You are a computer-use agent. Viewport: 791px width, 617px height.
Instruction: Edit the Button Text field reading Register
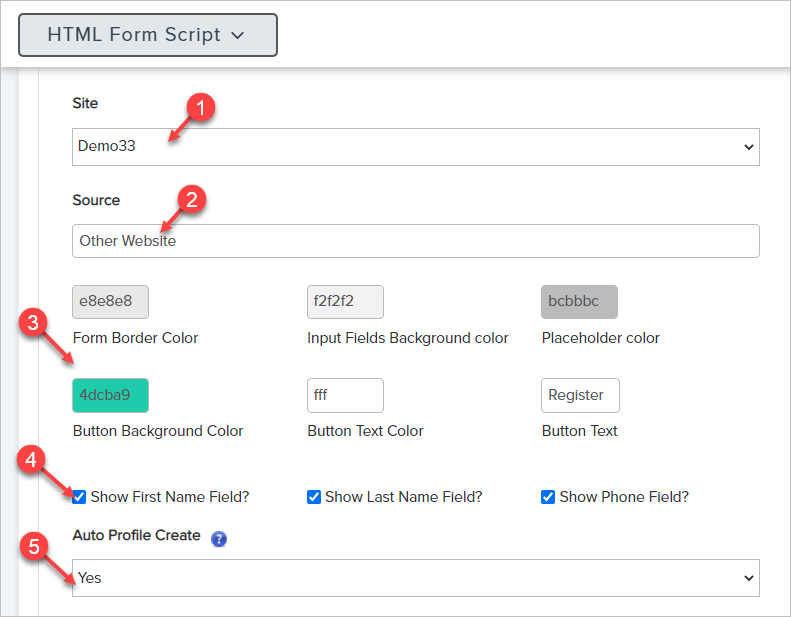coord(580,395)
